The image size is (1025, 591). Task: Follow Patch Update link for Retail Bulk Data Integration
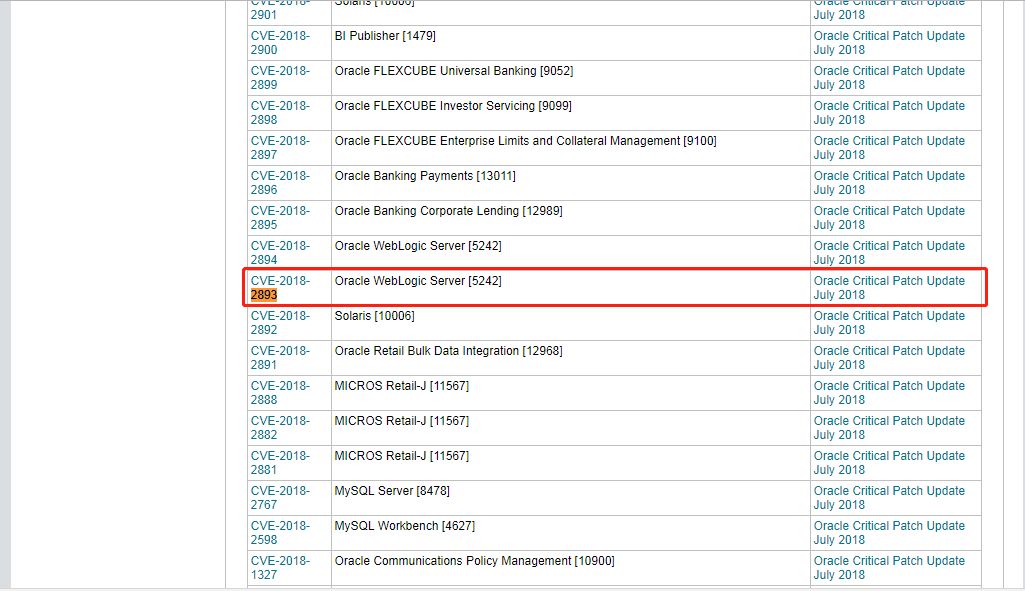coord(889,358)
